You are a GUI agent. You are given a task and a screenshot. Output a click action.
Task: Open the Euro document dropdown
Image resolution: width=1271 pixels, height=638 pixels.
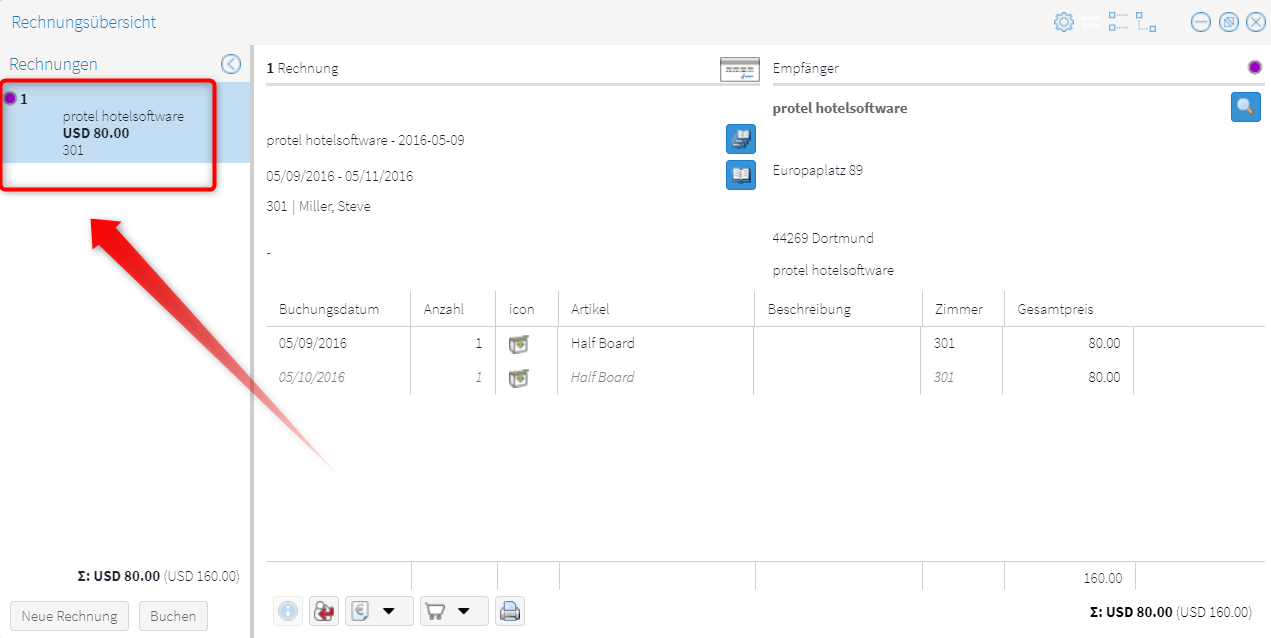coord(379,611)
